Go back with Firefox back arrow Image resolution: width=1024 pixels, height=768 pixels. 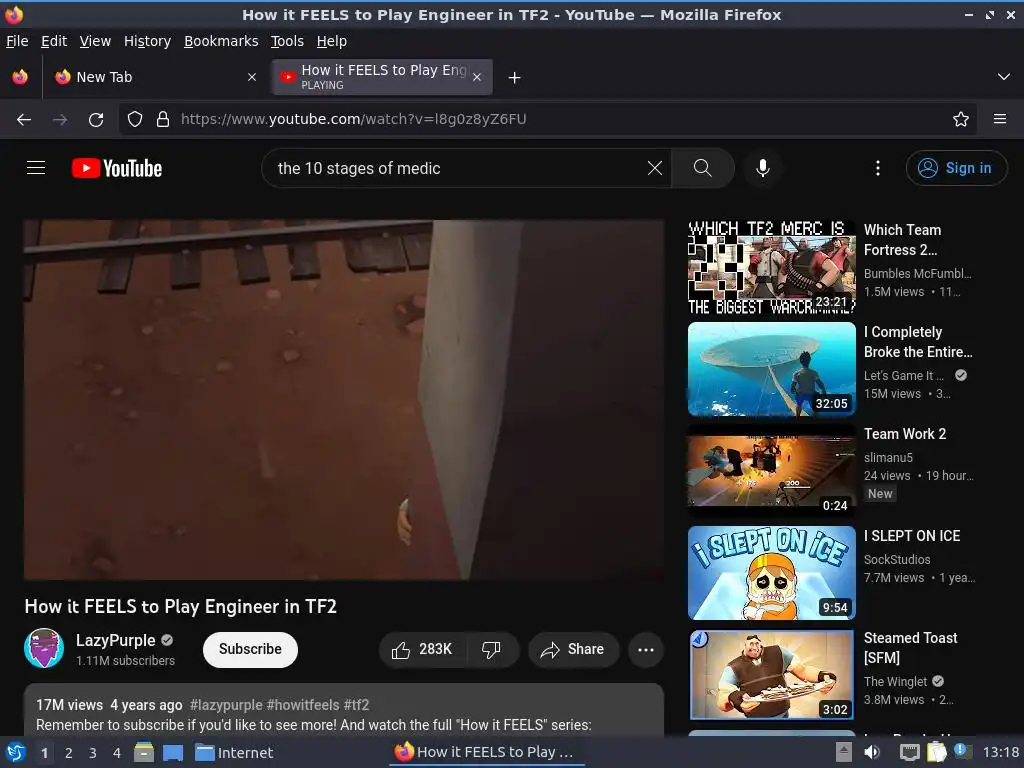click(x=24, y=120)
